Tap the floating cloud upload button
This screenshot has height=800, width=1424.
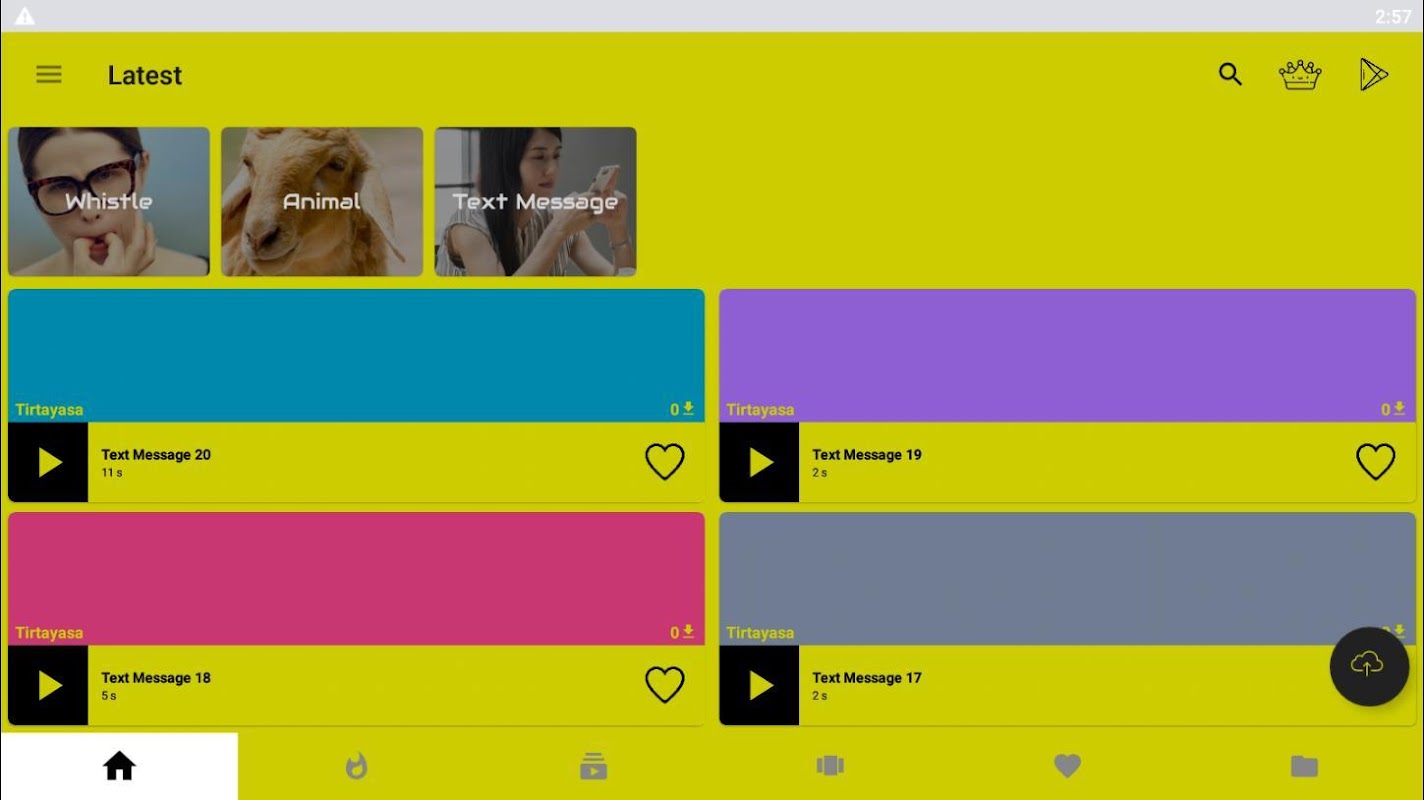tap(1369, 666)
